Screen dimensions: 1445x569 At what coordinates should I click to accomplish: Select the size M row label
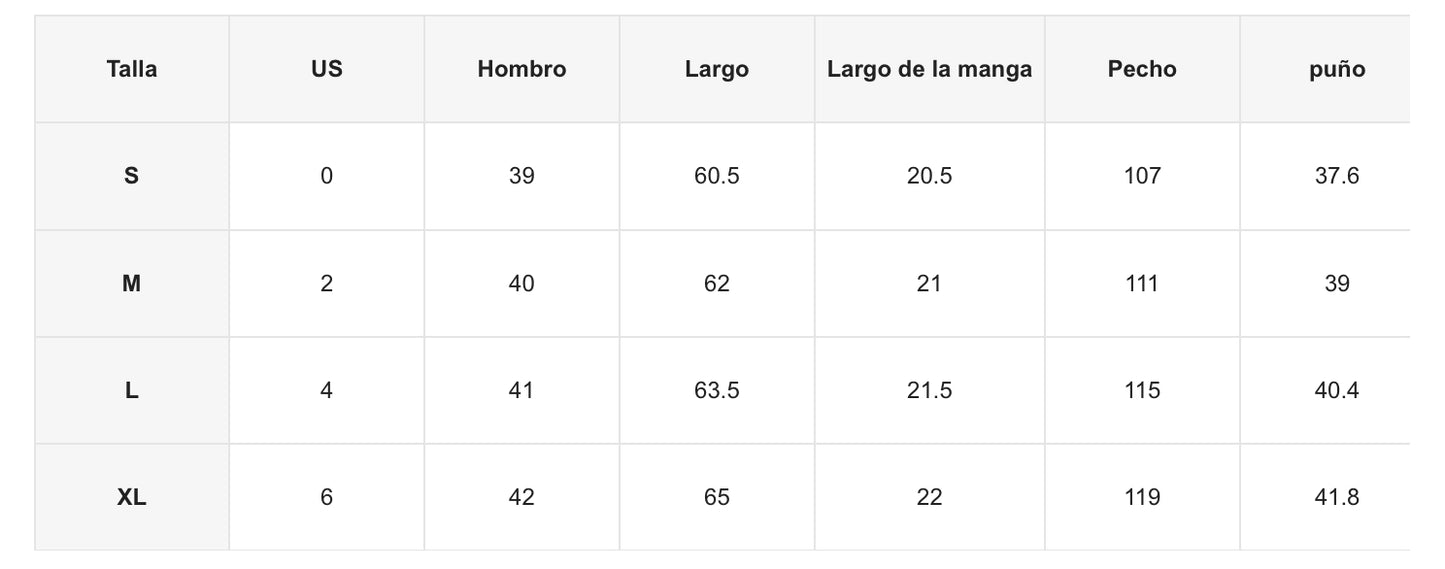point(132,283)
